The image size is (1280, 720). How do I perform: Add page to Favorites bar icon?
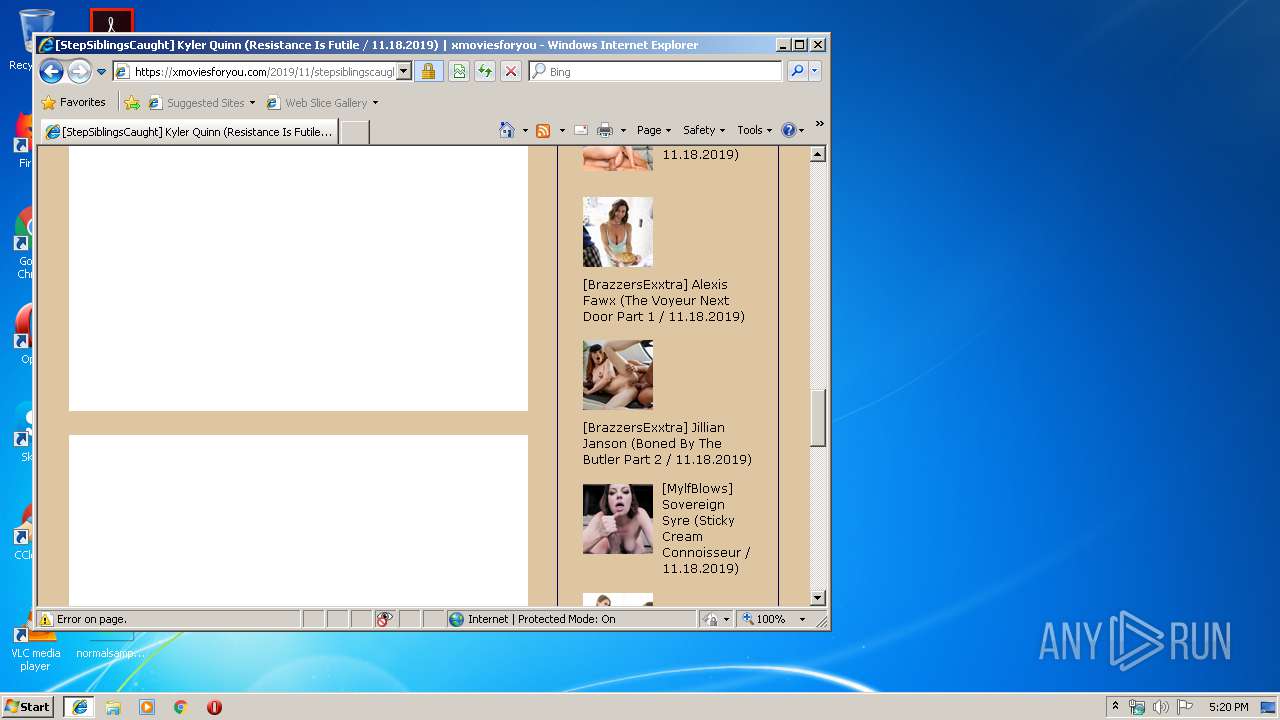pos(132,102)
